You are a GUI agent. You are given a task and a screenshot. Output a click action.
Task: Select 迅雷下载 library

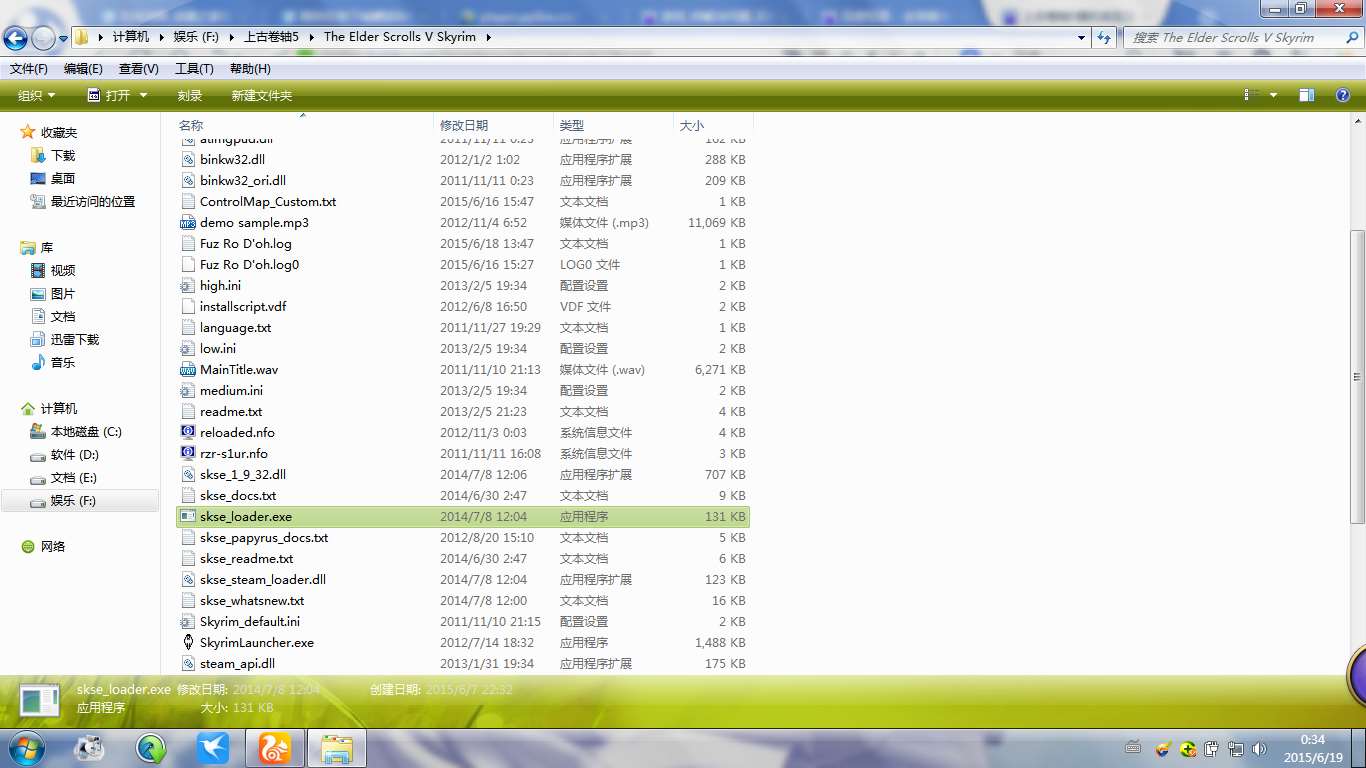click(x=75, y=340)
